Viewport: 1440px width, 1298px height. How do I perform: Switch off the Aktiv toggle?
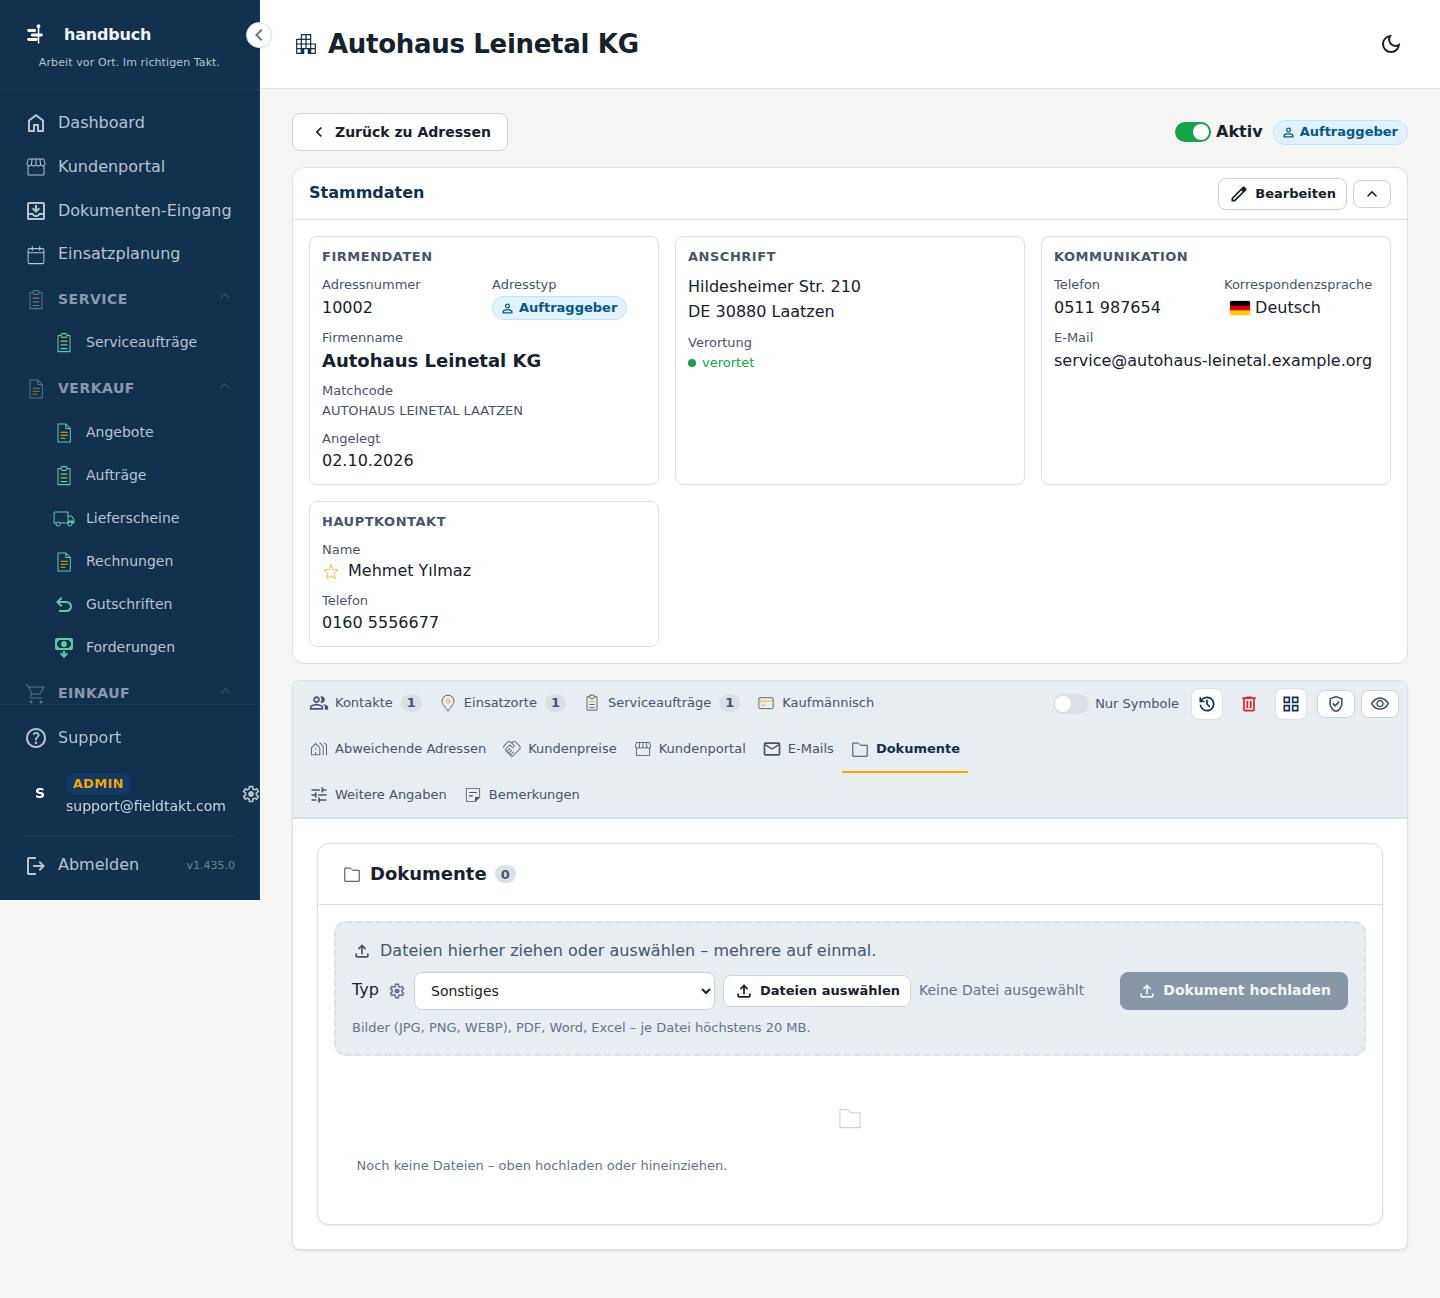tap(1192, 132)
